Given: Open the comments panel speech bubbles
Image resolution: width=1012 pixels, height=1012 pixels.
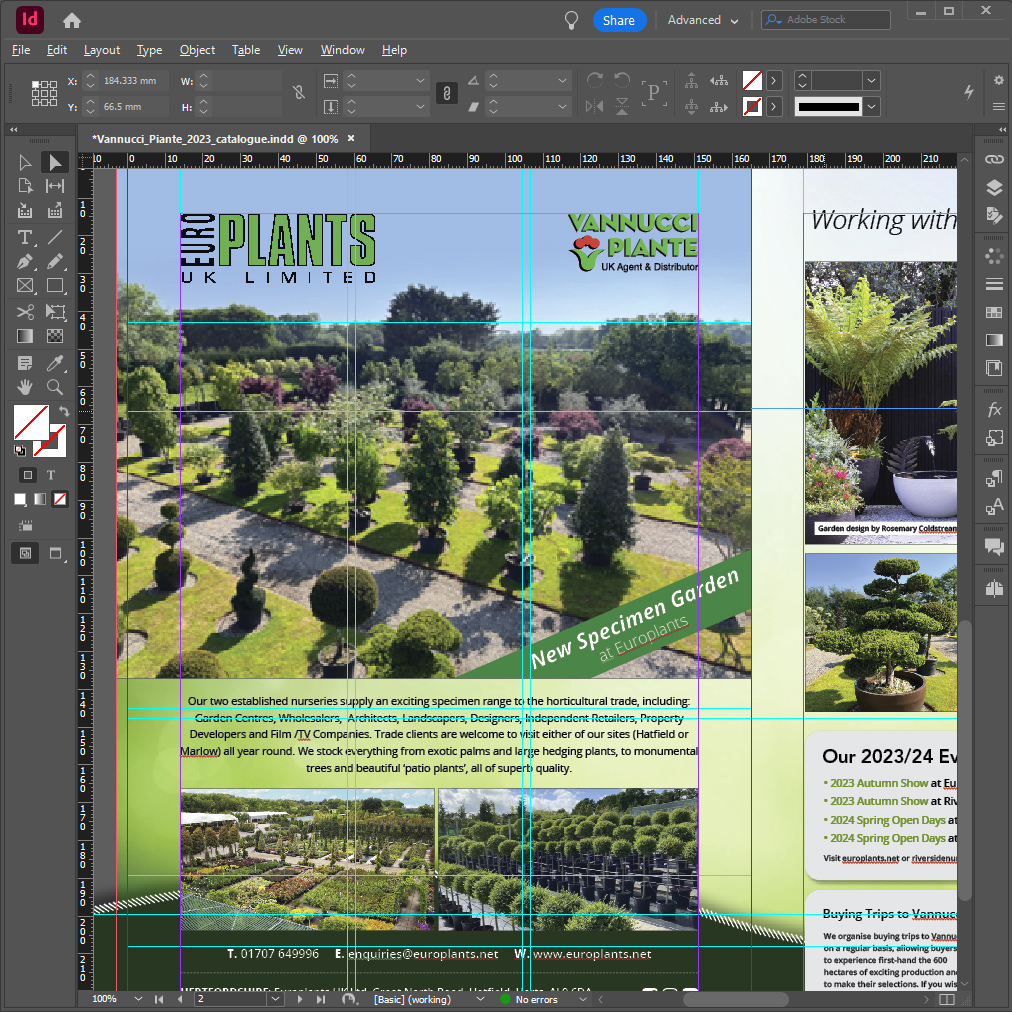Looking at the screenshot, I should (x=994, y=547).
